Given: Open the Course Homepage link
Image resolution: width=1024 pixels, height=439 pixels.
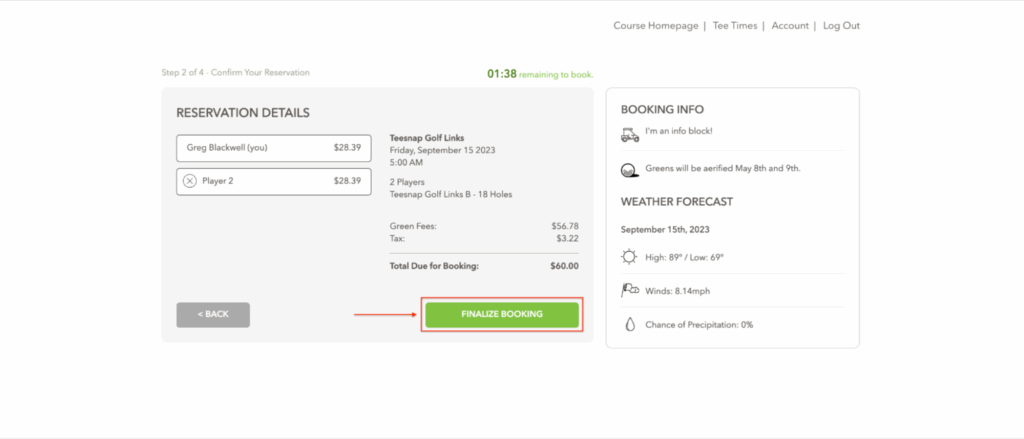Looking at the screenshot, I should 655,26.
